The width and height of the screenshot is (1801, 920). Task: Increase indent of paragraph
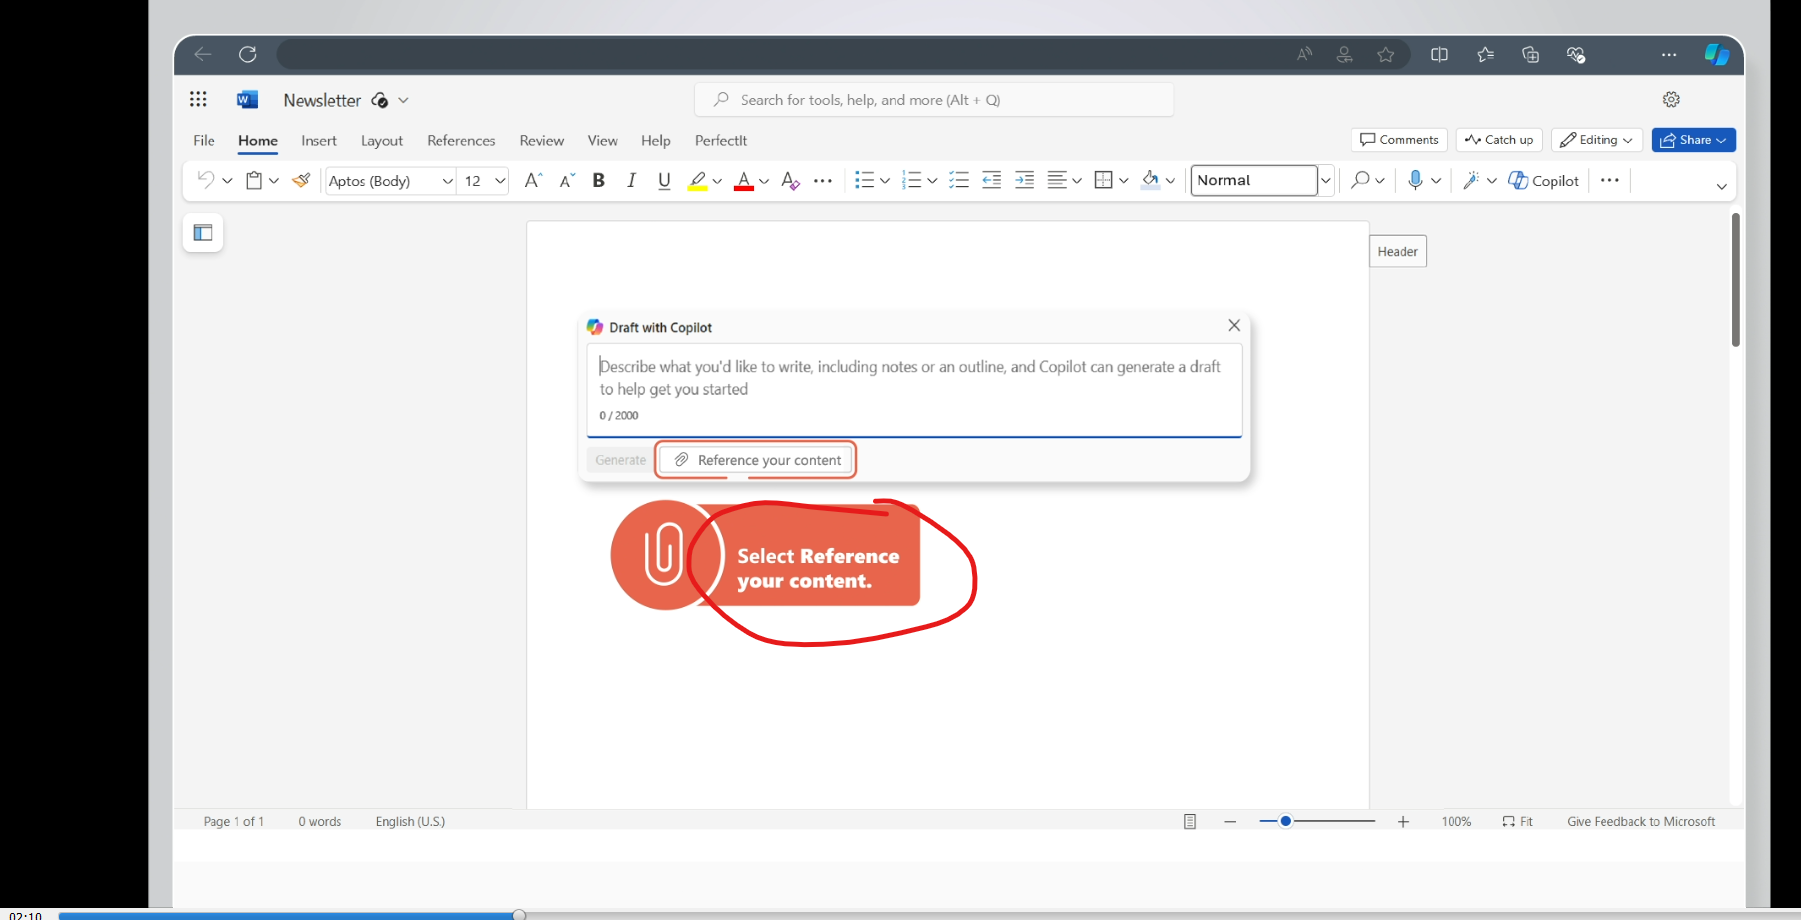[x=1024, y=180]
